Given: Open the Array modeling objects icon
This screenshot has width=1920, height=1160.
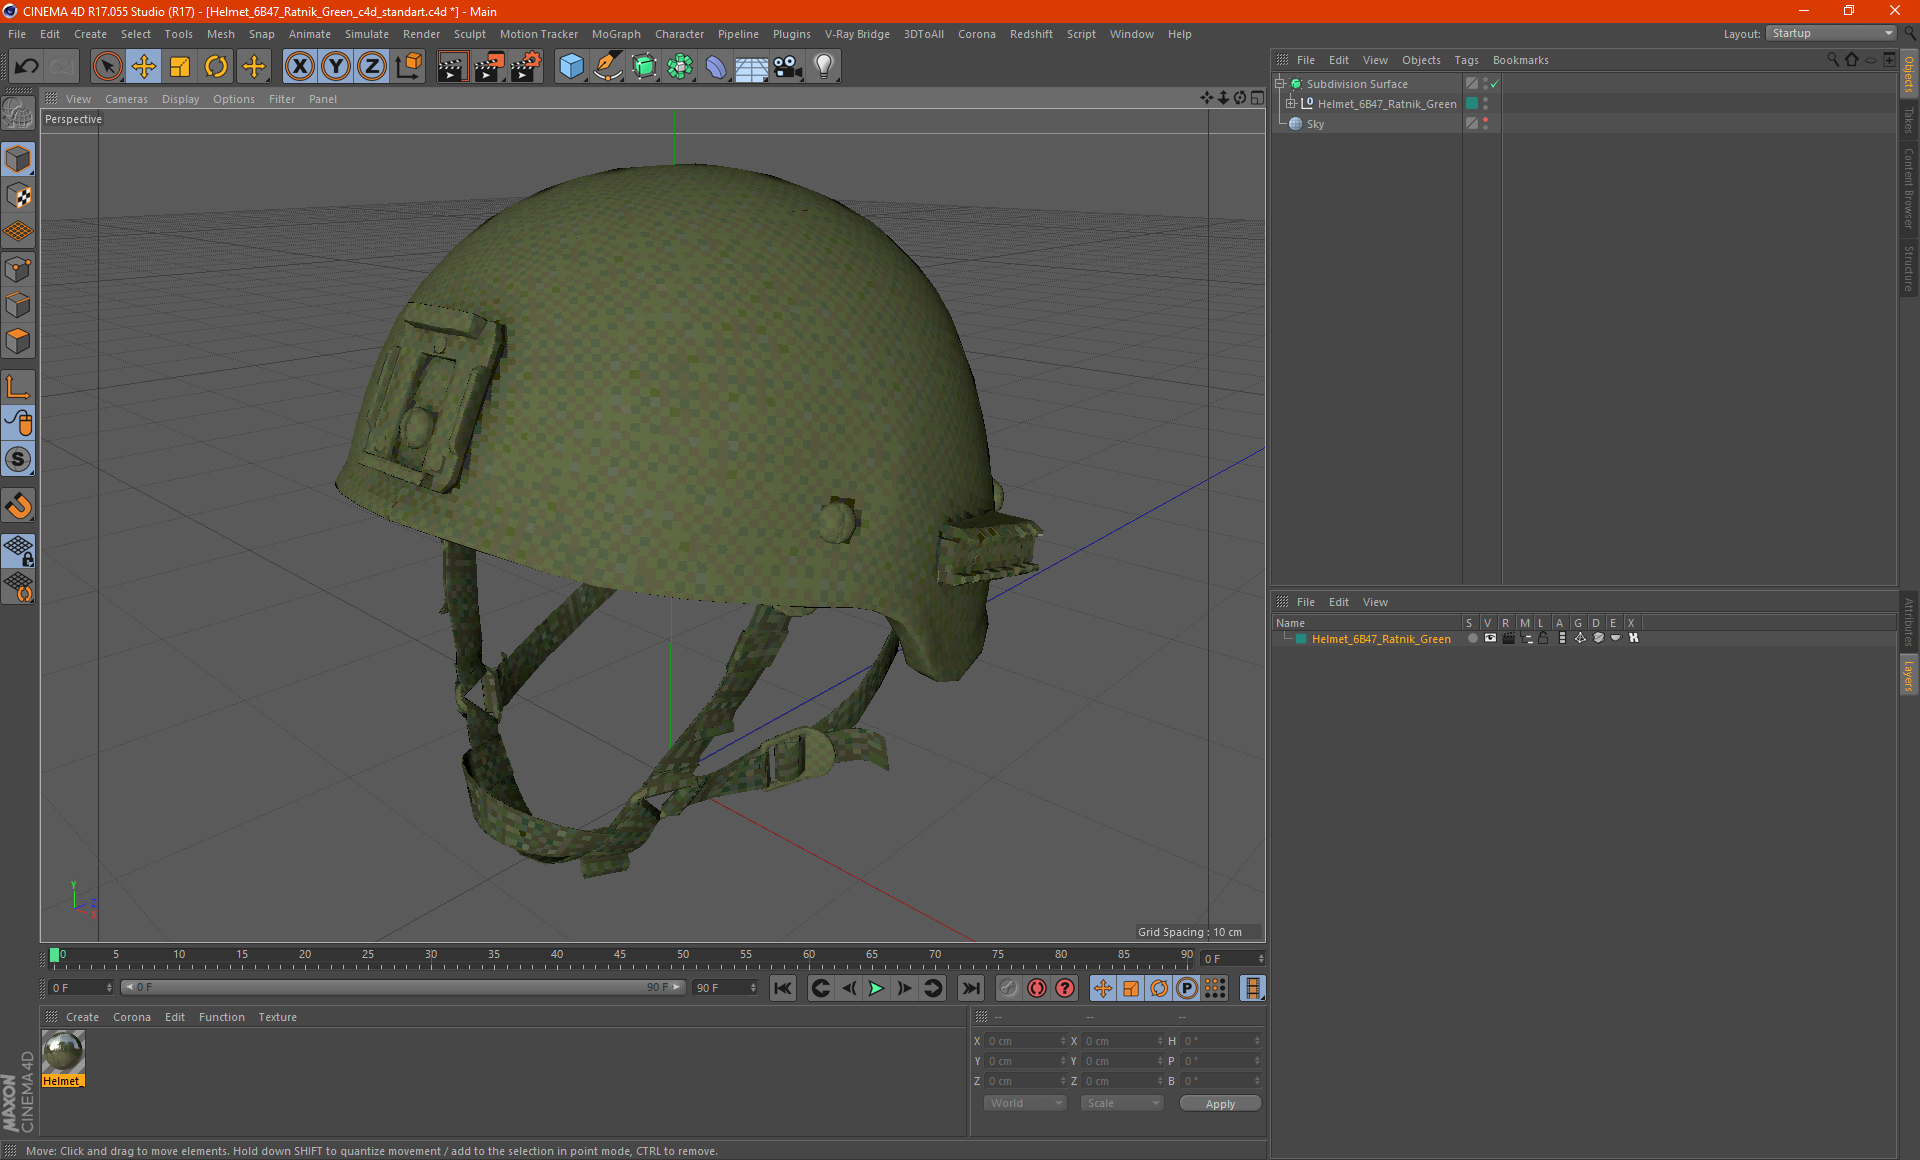Looking at the screenshot, I should pos(680,67).
